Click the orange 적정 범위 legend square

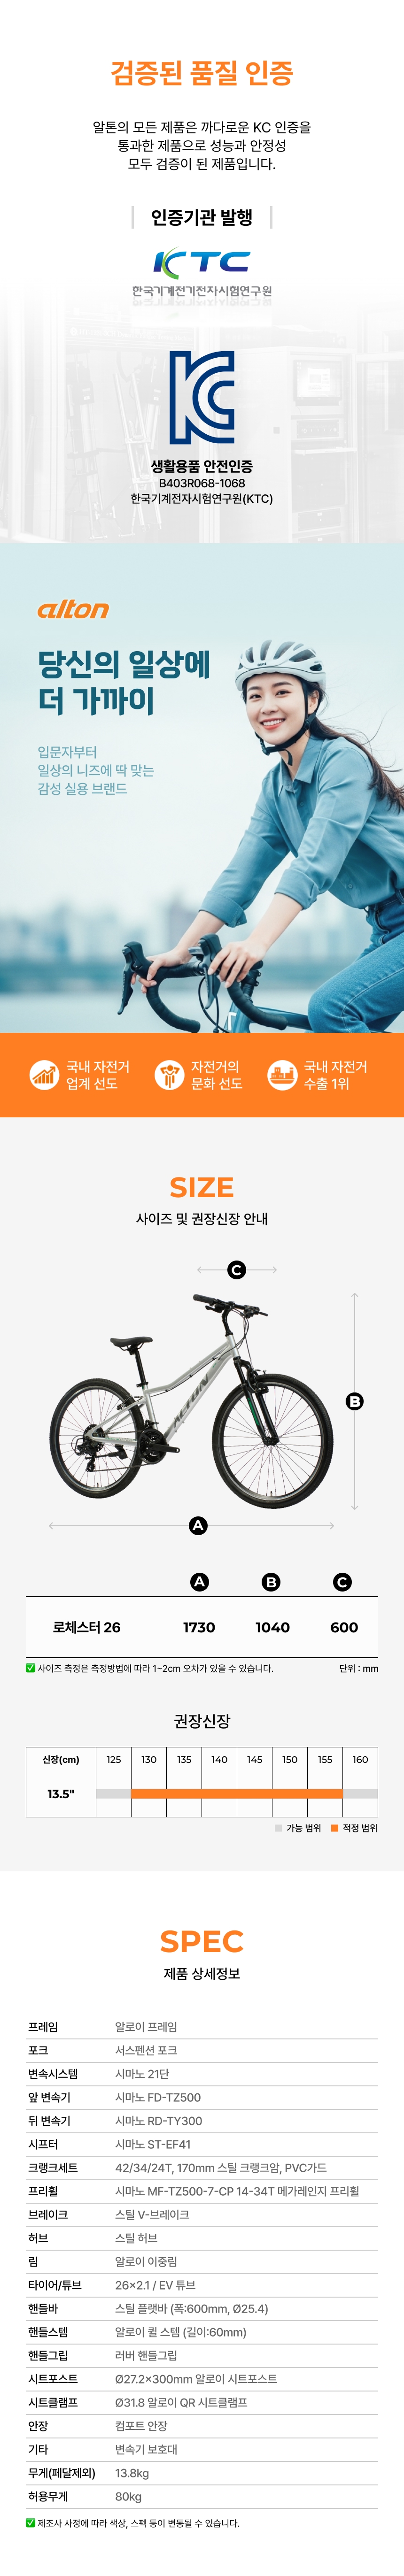coord(334,1827)
